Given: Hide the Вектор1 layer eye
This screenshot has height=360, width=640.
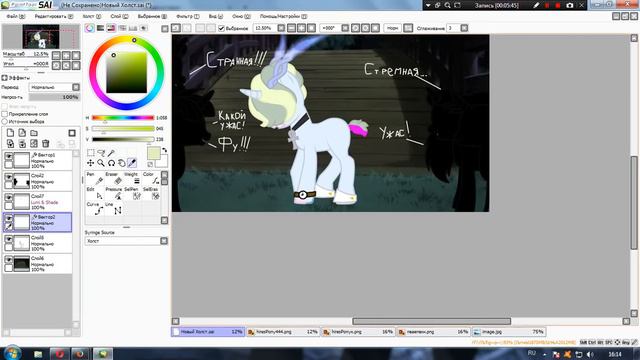Looking at the screenshot, I should [8, 156].
